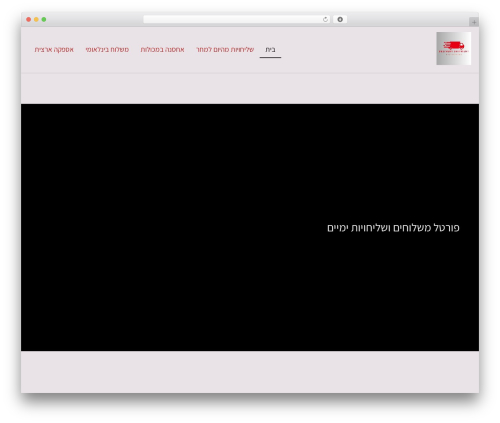Viewport: 500px width, 423px height.
Task: Click the heading פורטל משלוחים ושליחויות ימיים
Action: point(393,228)
